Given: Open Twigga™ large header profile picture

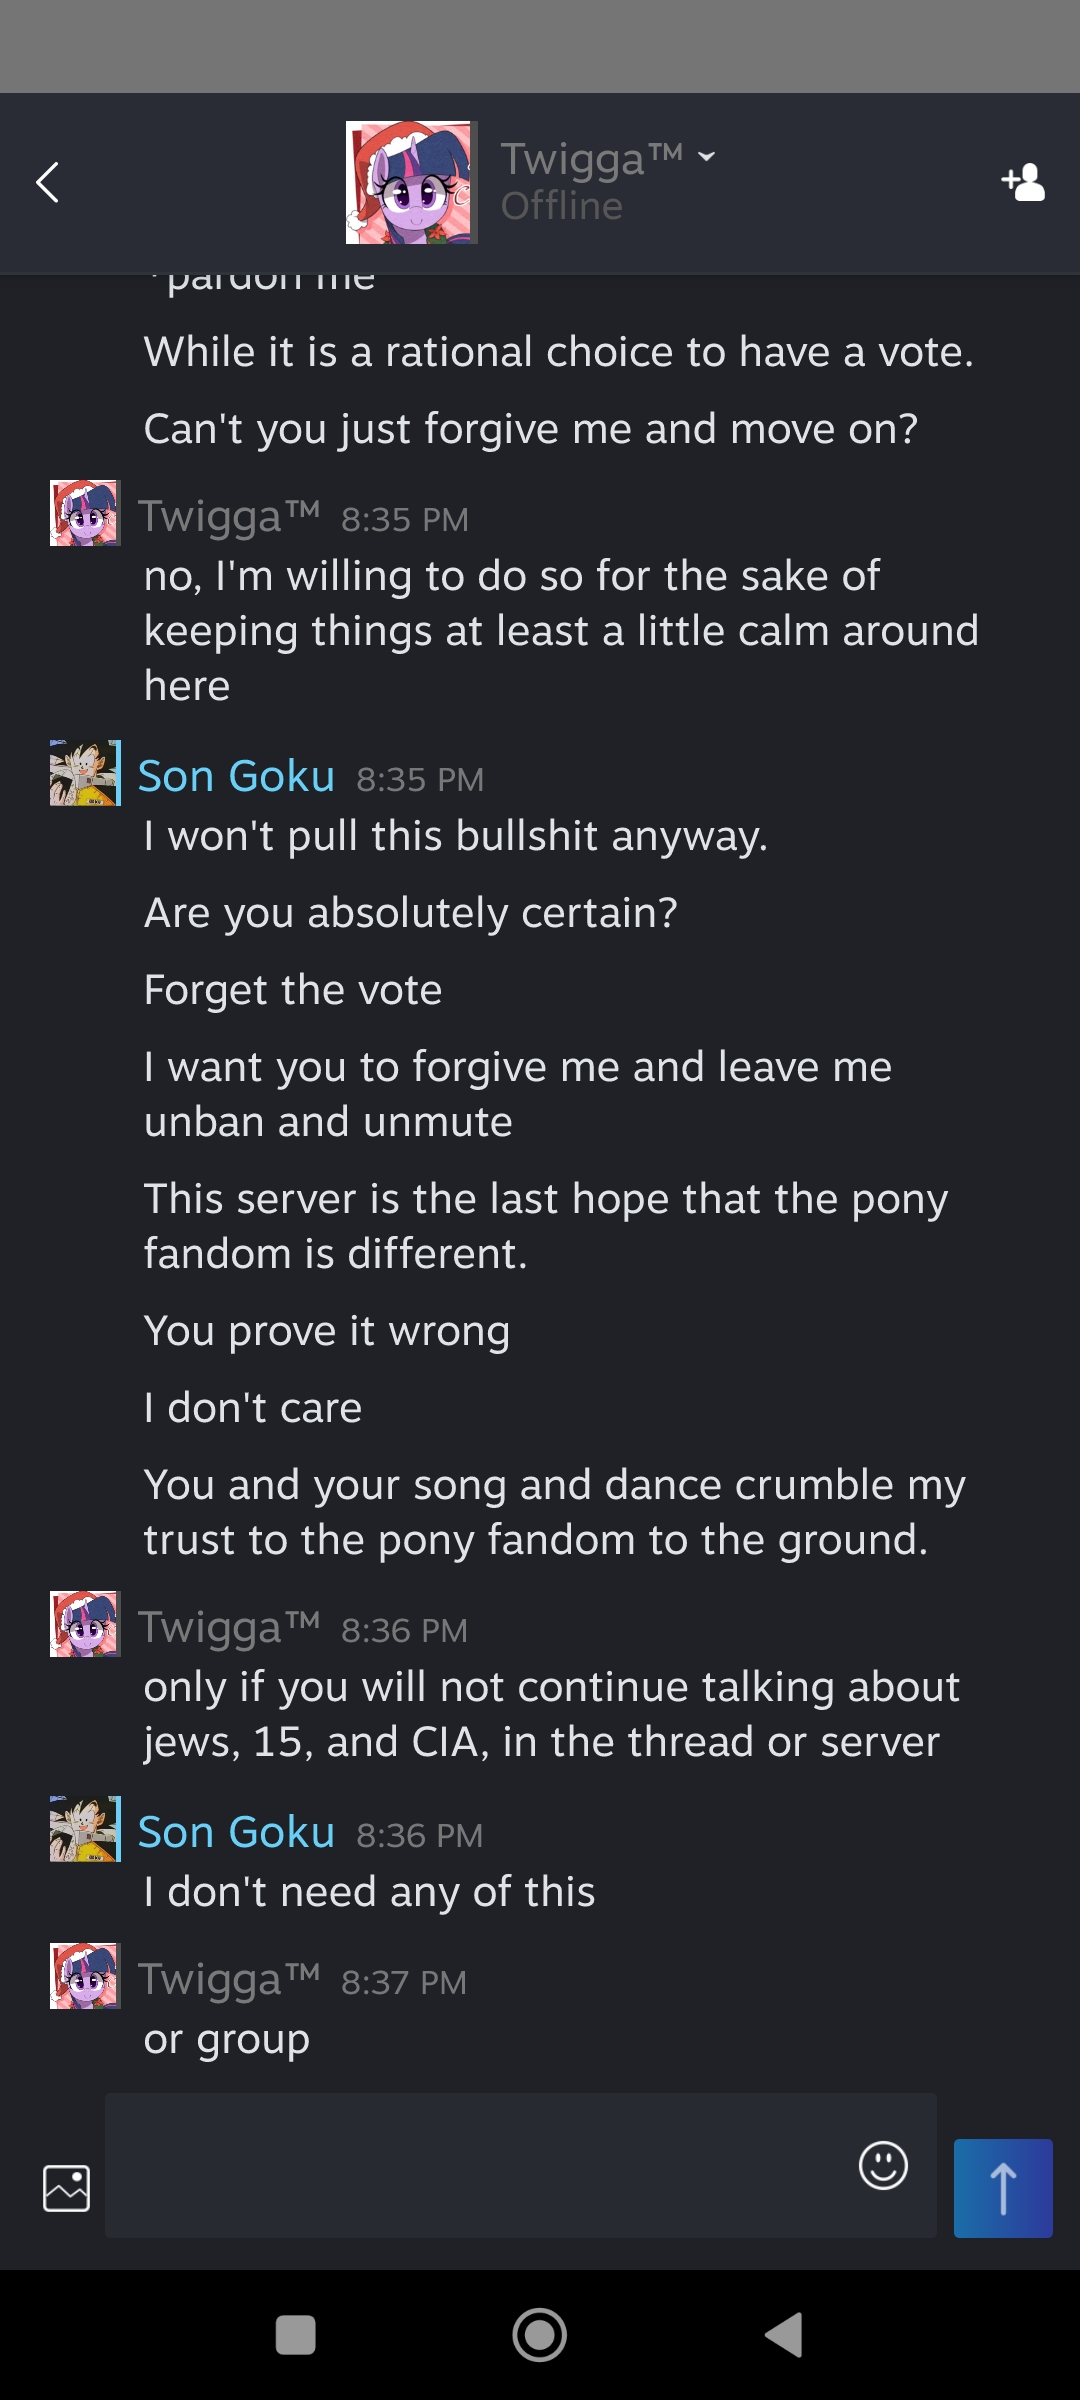Looking at the screenshot, I should coord(411,182).
